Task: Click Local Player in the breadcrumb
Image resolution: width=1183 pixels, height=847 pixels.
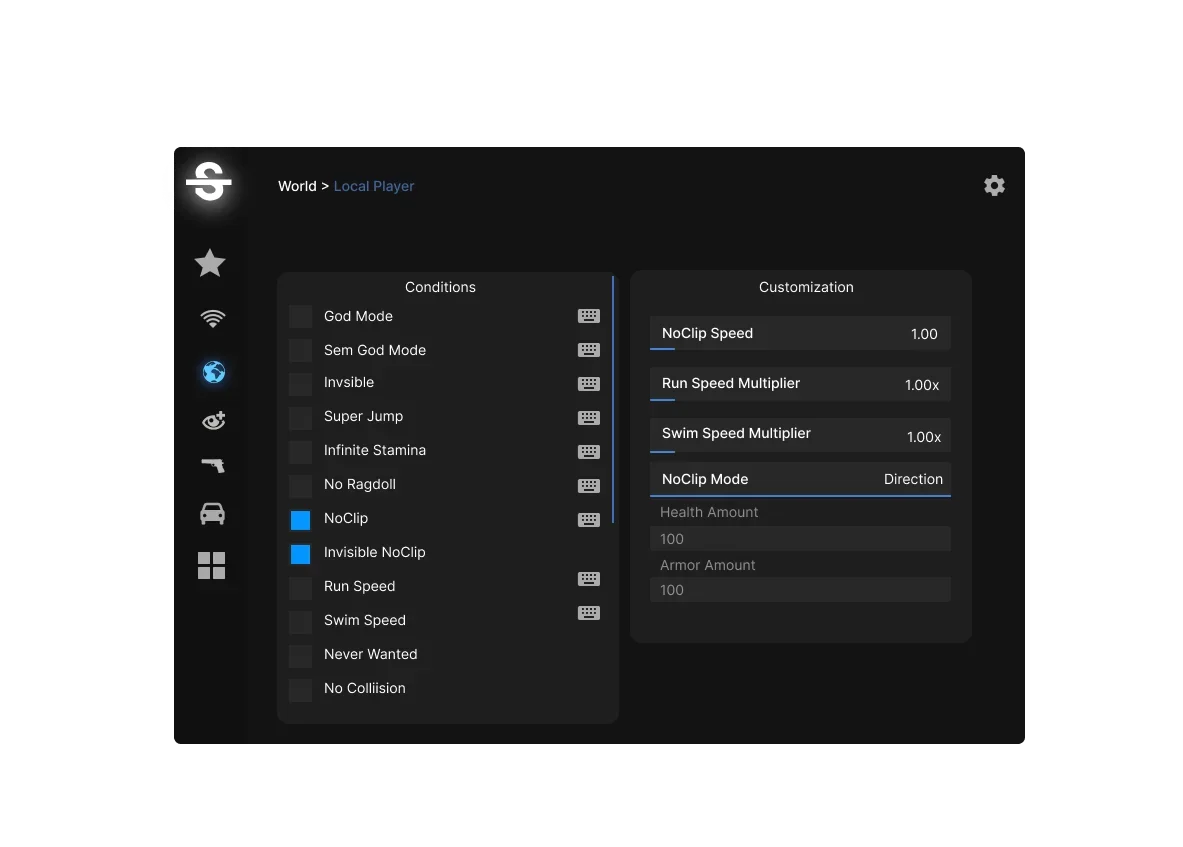Action: pyautogui.click(x=373, y=186)
